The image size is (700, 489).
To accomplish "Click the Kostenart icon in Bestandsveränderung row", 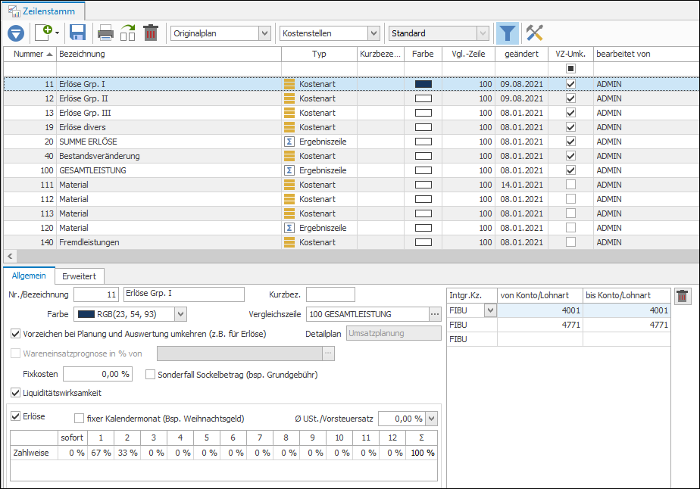I will pos(289,156).
